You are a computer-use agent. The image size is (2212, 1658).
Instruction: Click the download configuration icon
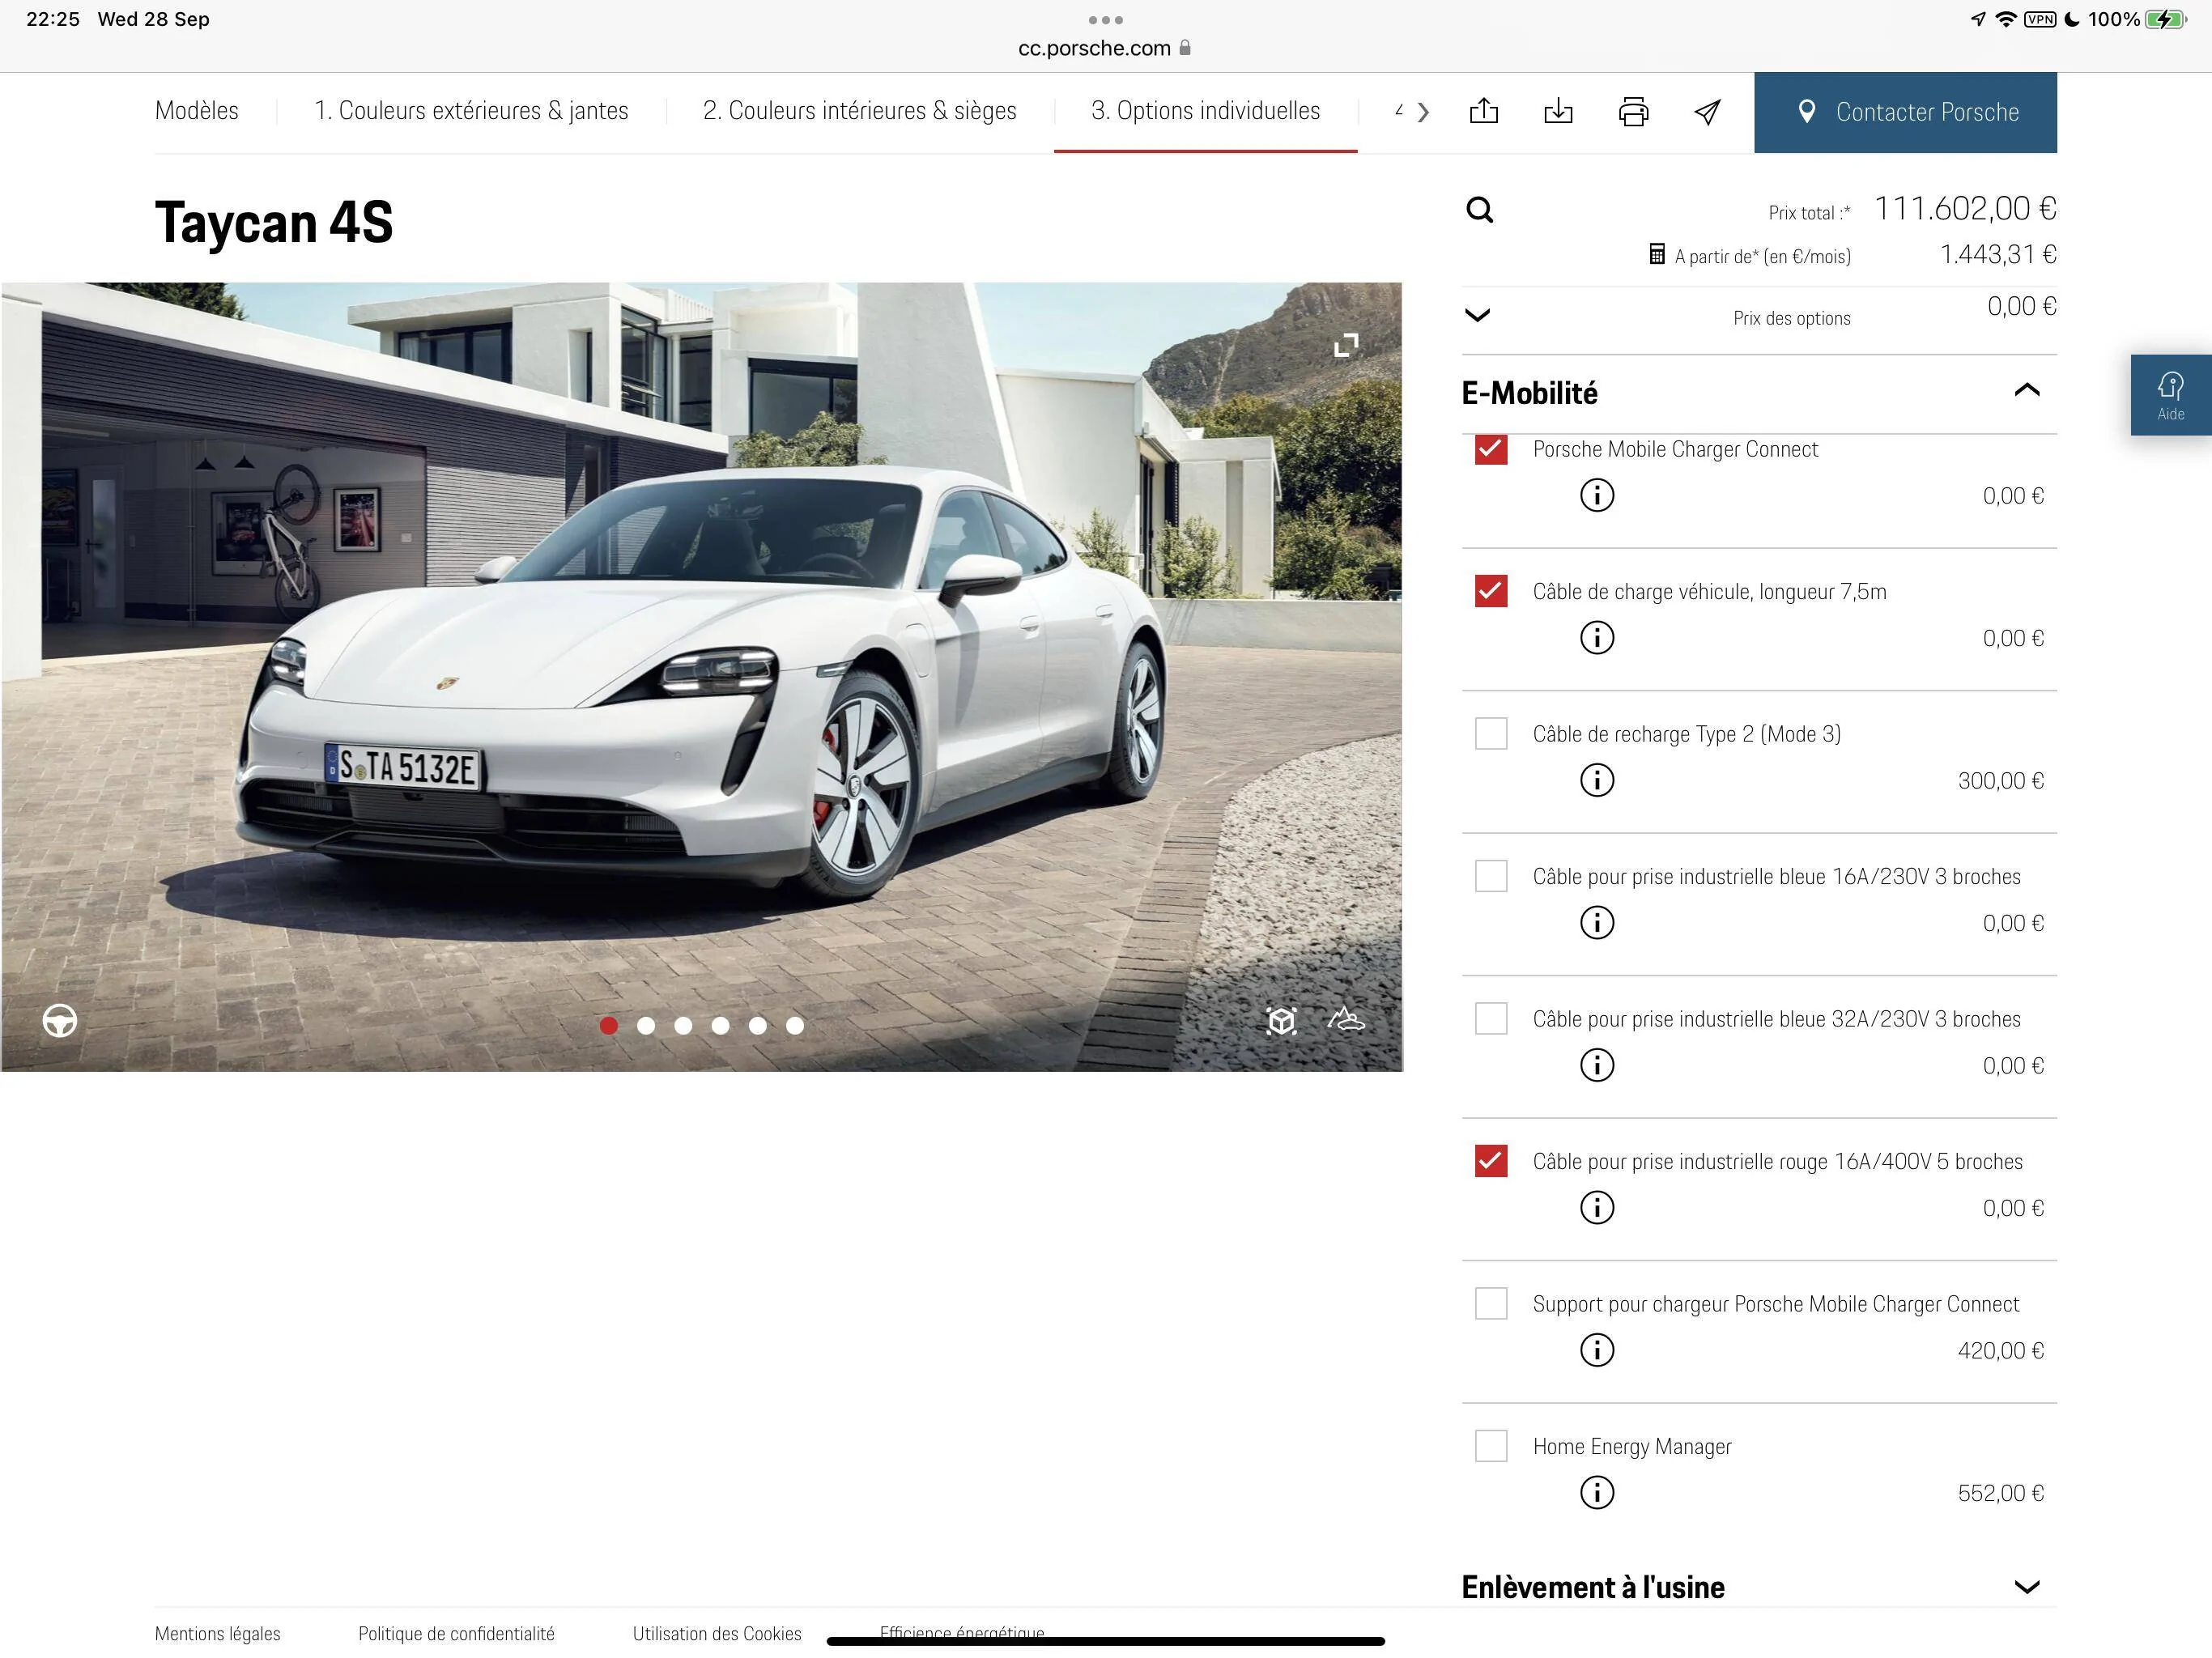[x=1558, y=111]
